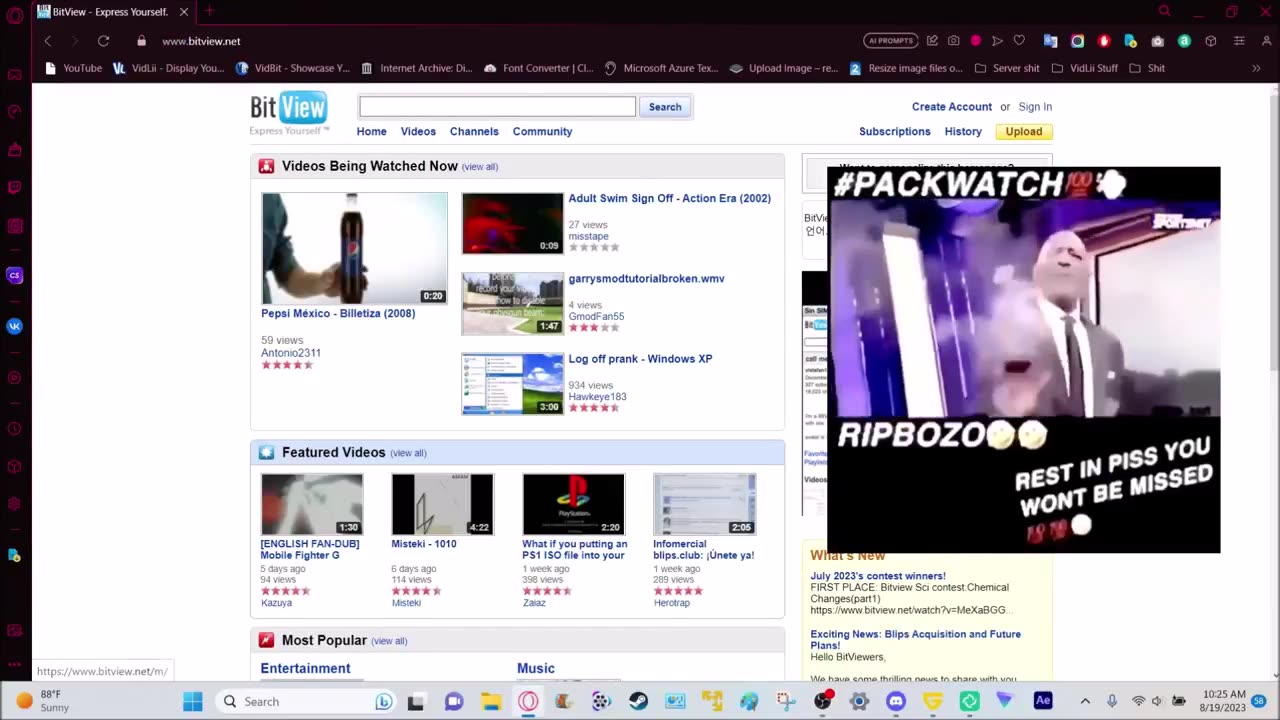
Task: Click the red stop-hand adblock extension icon
Action: 1104,41
